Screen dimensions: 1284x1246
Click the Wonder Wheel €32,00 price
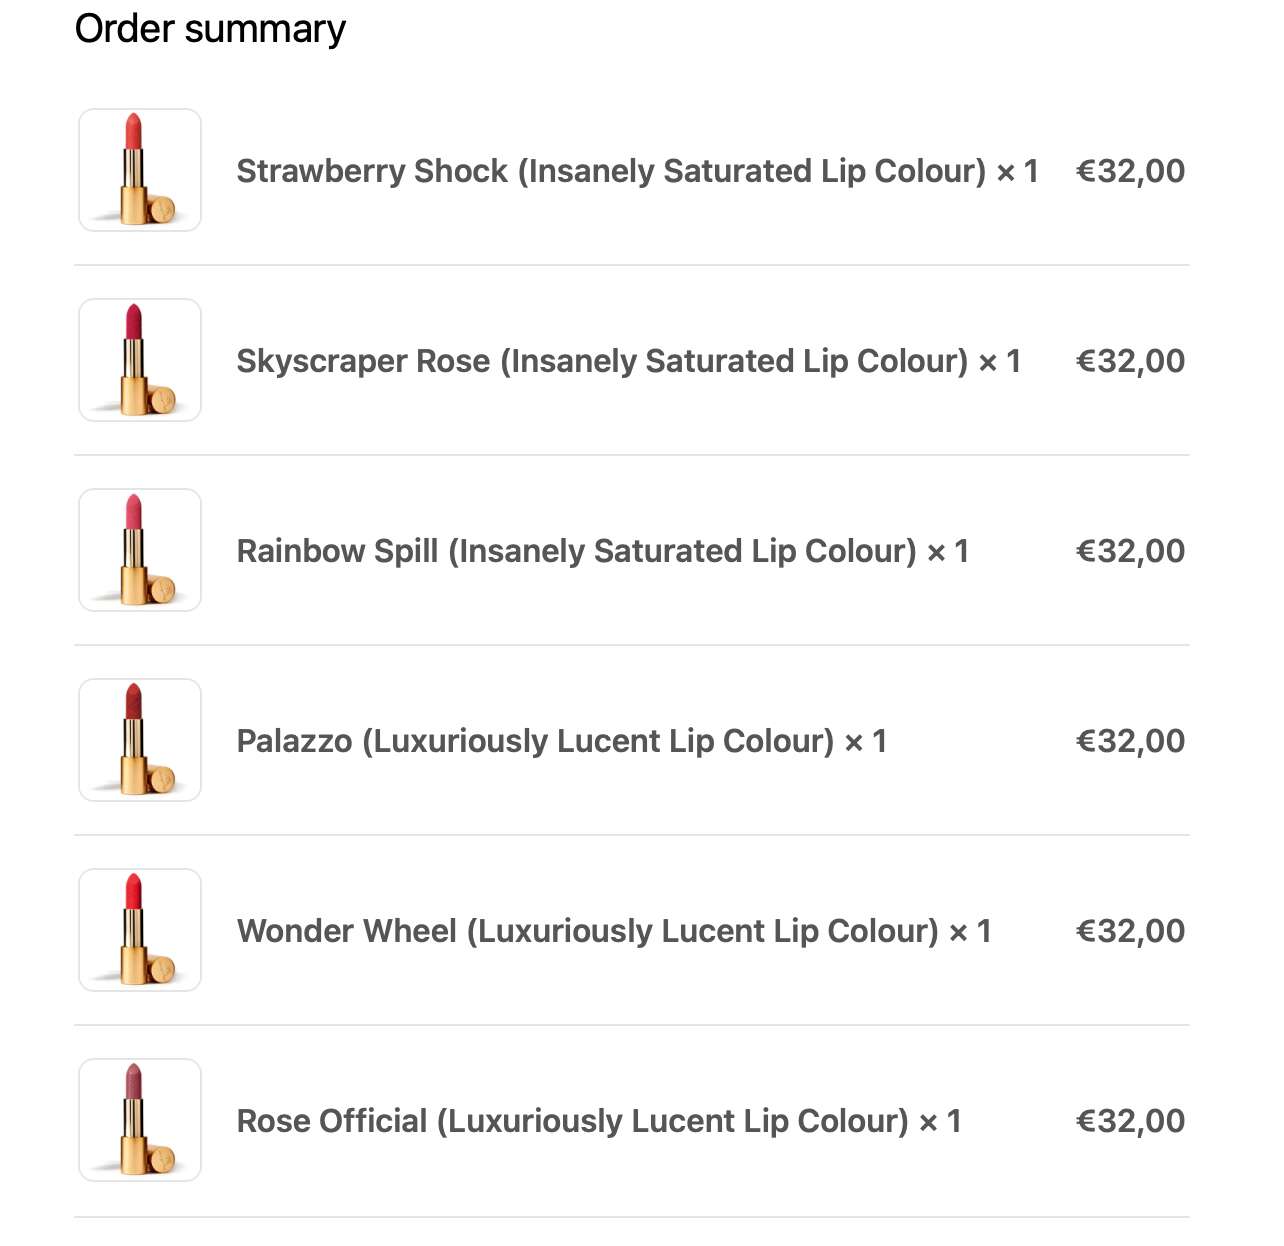[x=1130, y=931]
